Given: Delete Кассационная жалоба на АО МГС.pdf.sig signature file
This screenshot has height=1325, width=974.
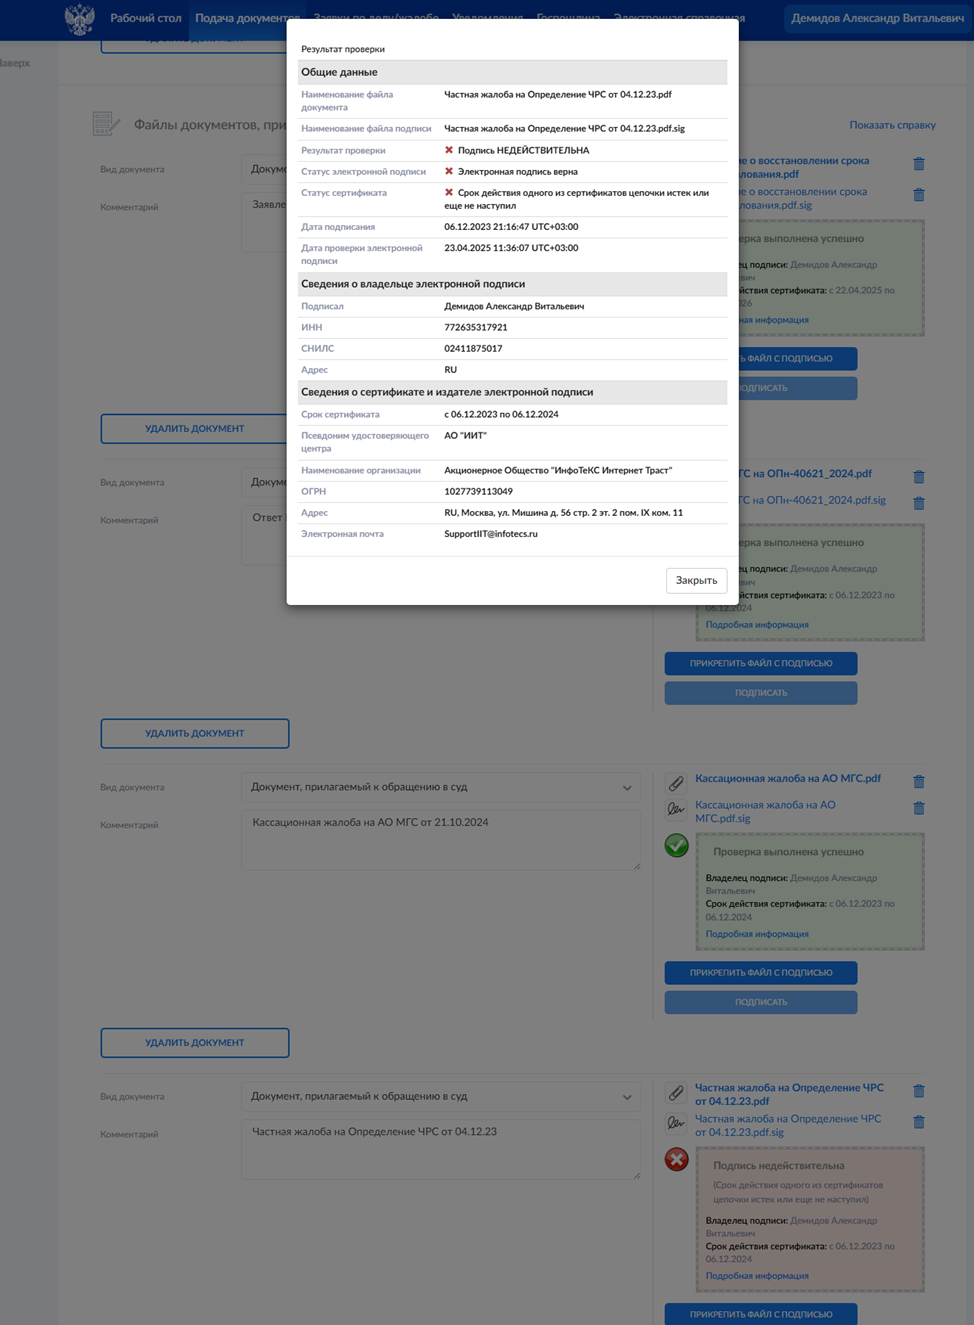Looking at the screenshot, I should pos(918,808).
